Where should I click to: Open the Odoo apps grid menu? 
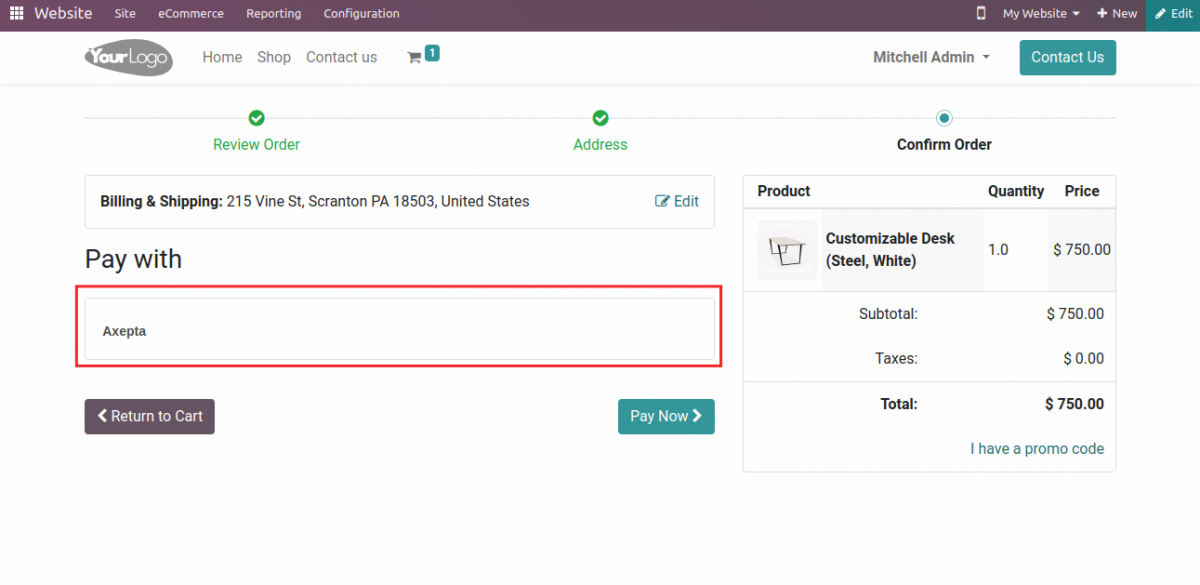[15, 13]
